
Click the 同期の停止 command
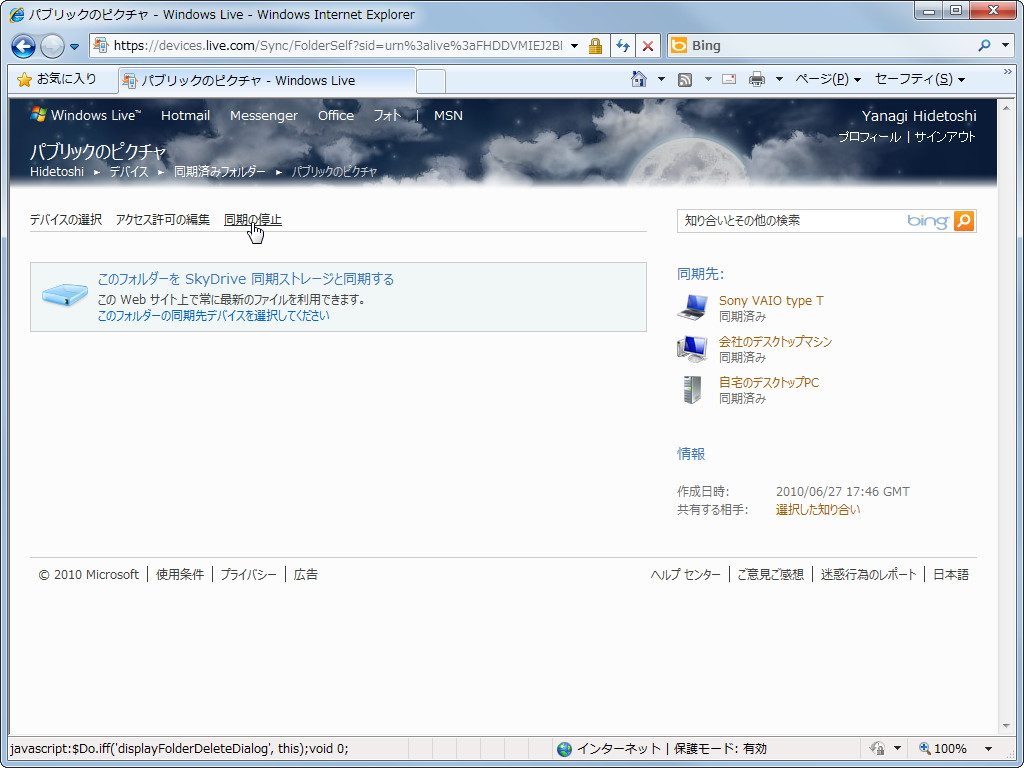(x=253, y=220)
